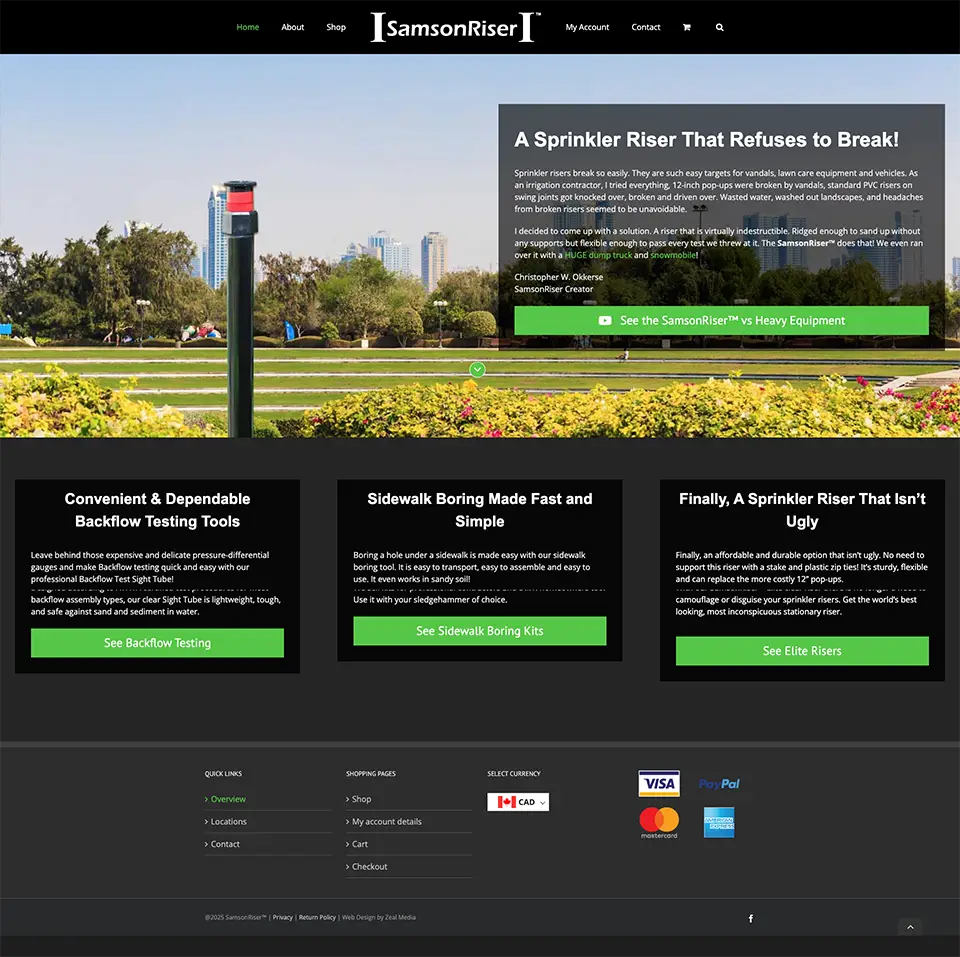
Task: Click the Visa payment logo
Action: [659, 783]
